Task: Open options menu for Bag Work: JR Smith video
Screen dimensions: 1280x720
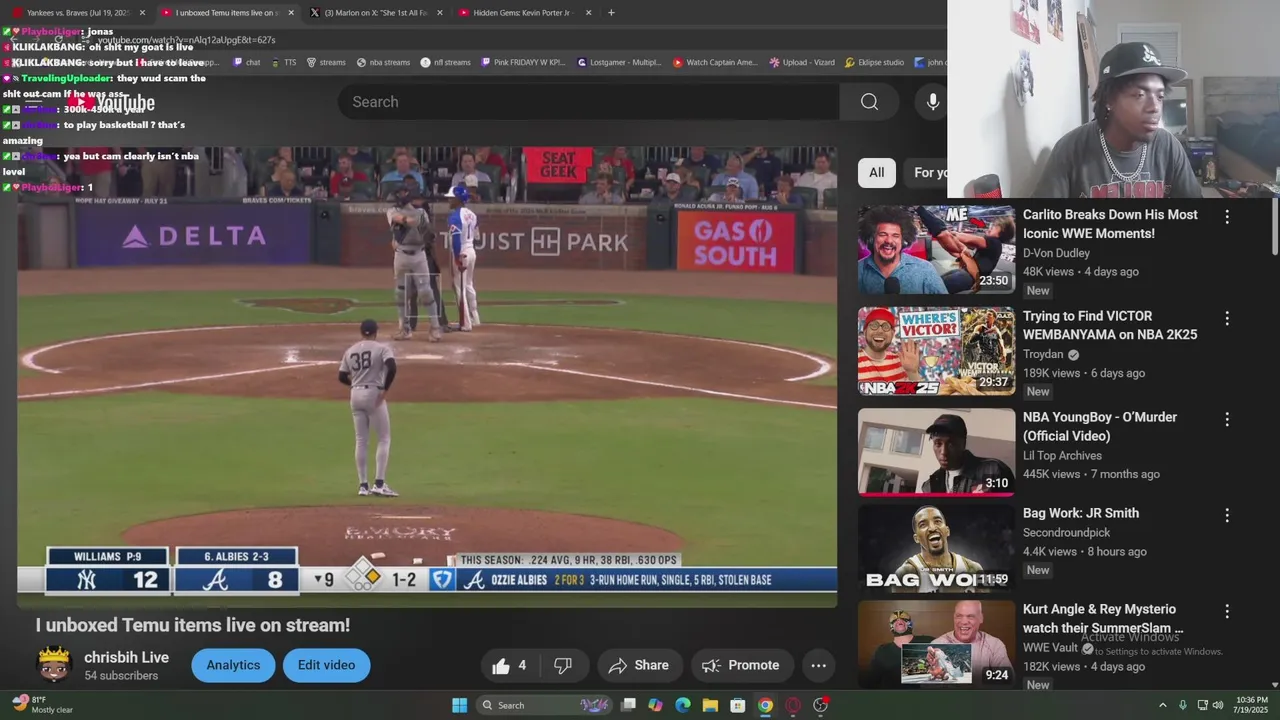Action: pyautogui.click(x=1227, y=515)
